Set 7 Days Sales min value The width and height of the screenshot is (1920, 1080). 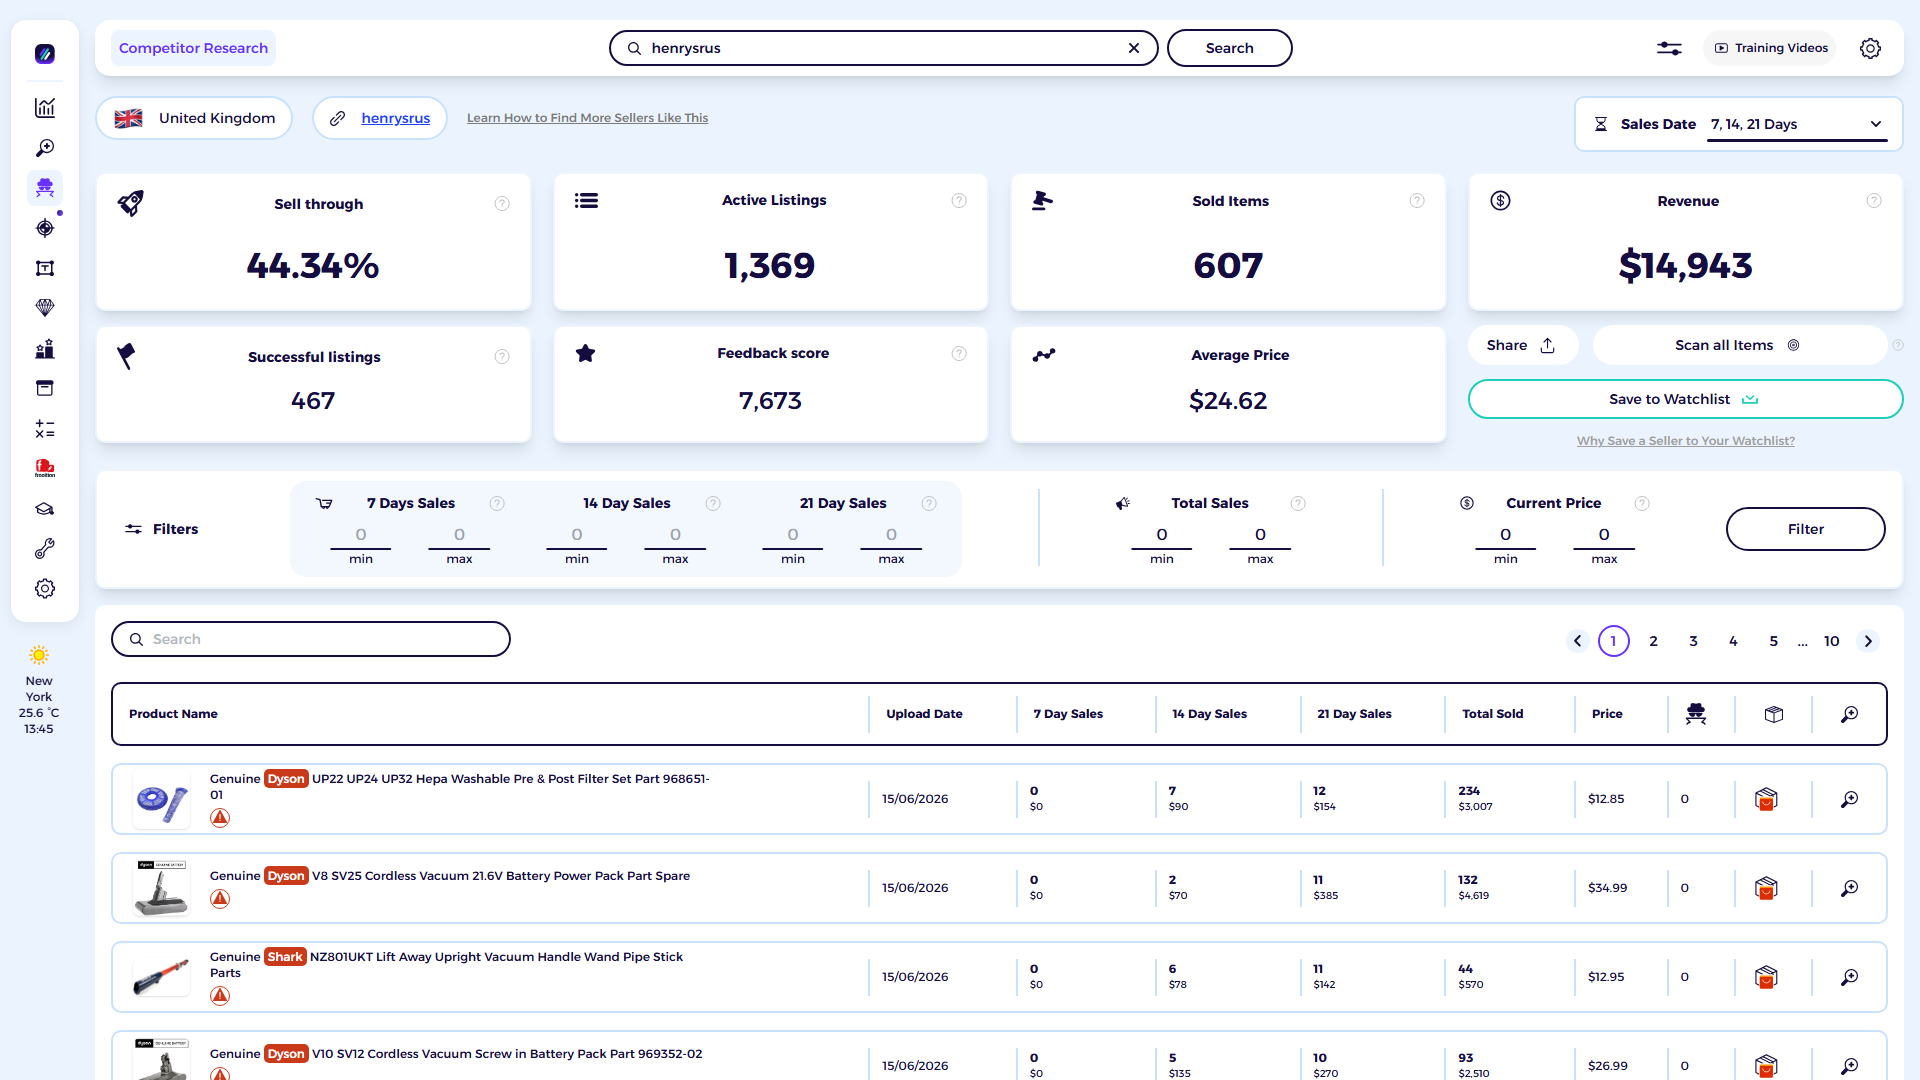click(x=361, y=535)
